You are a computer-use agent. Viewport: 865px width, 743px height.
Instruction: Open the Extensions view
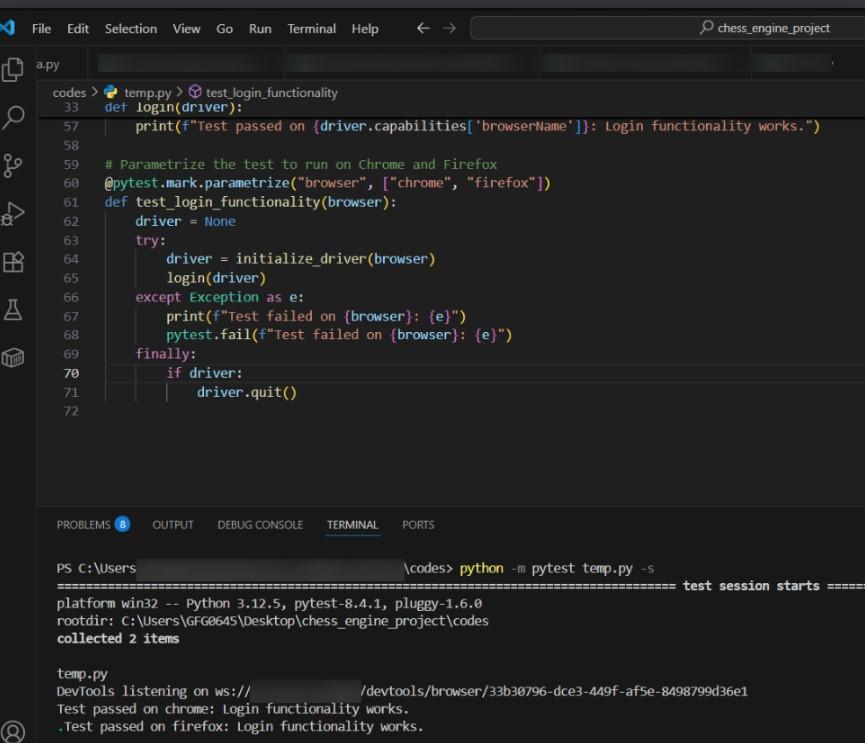pyautogui.click(x=14, y=262)
